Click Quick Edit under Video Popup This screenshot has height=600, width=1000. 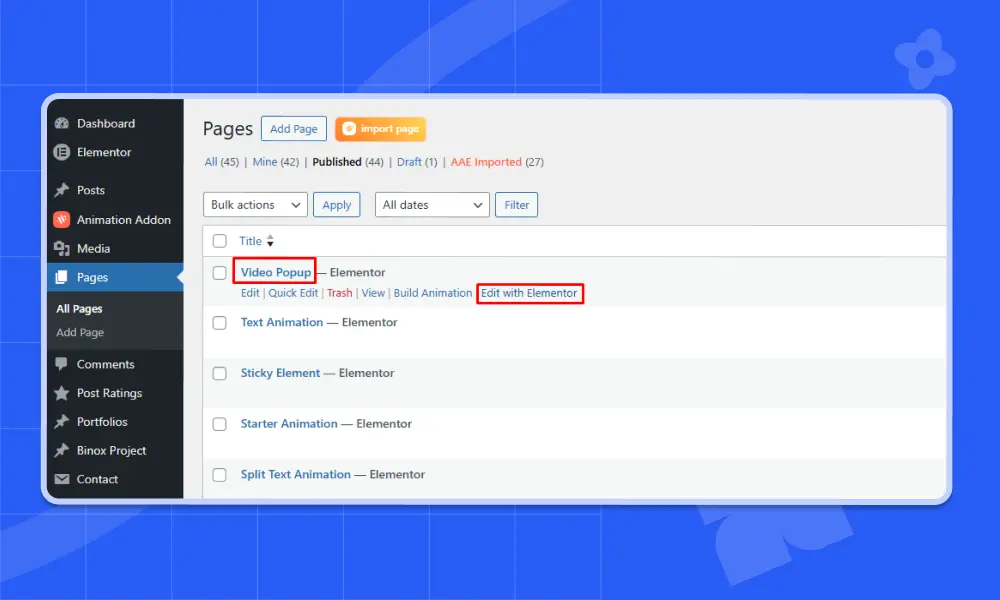point(293,293)
